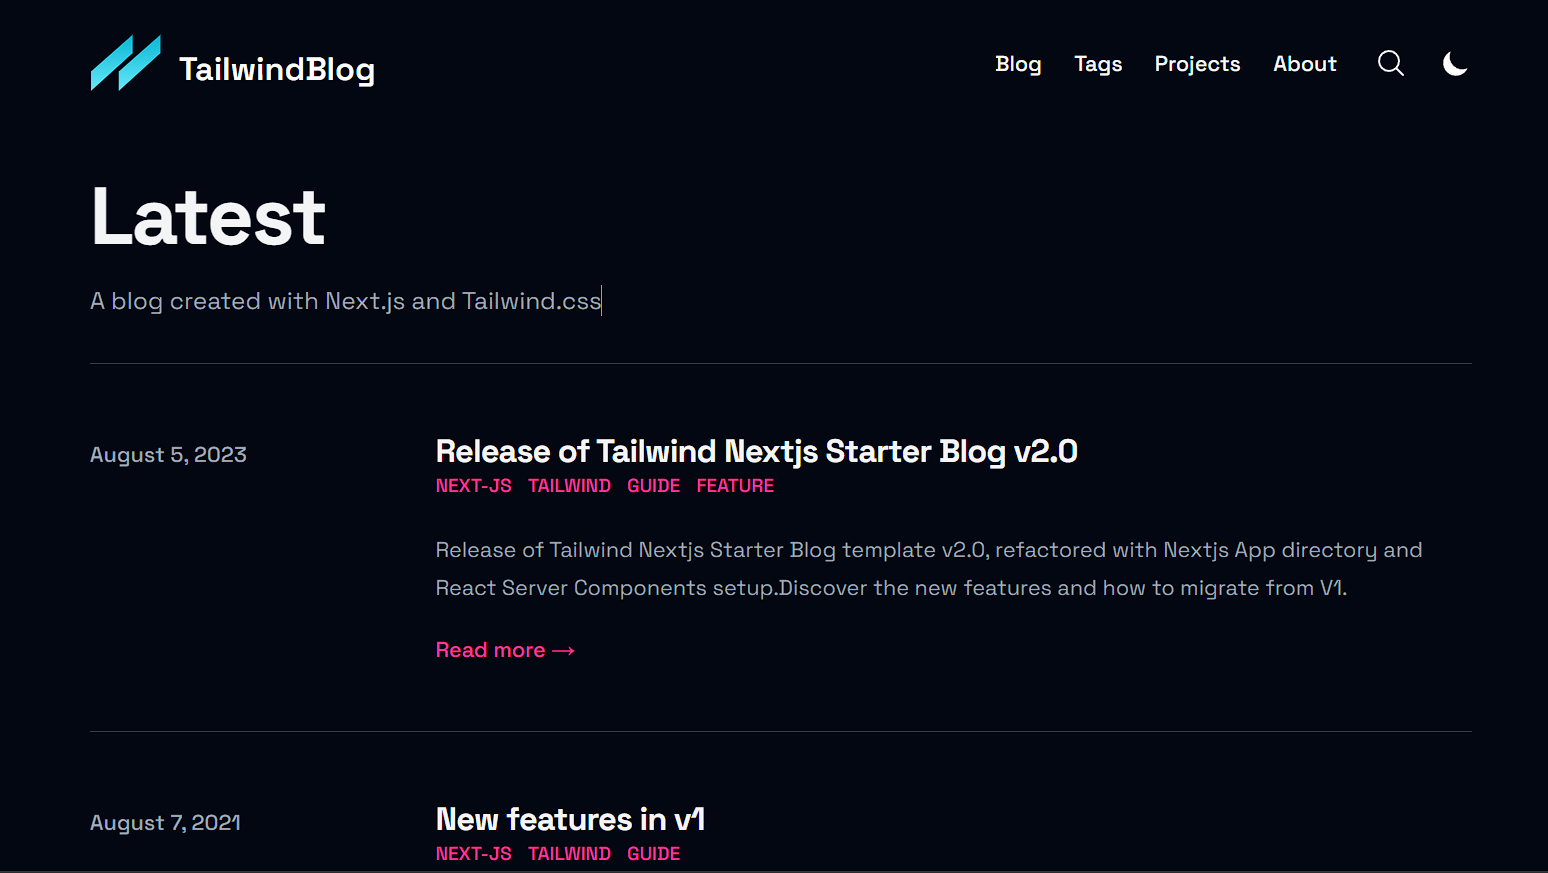
Task: Open the Projects section
Action: click(1197, 63)
